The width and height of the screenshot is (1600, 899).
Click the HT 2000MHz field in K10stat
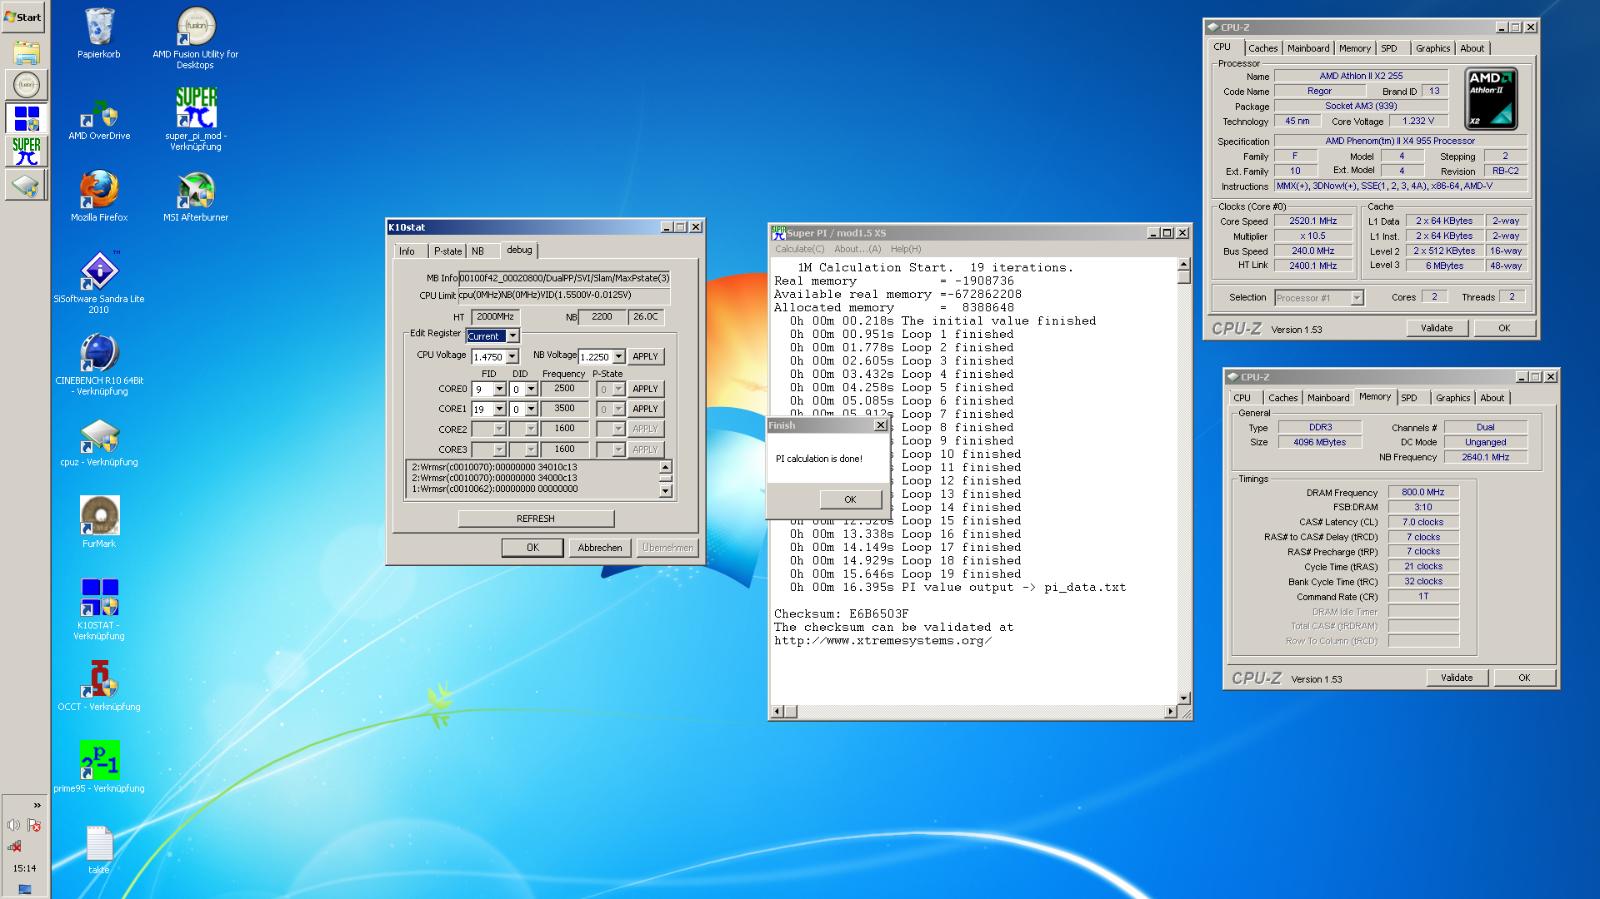click(x=495, y=317)
